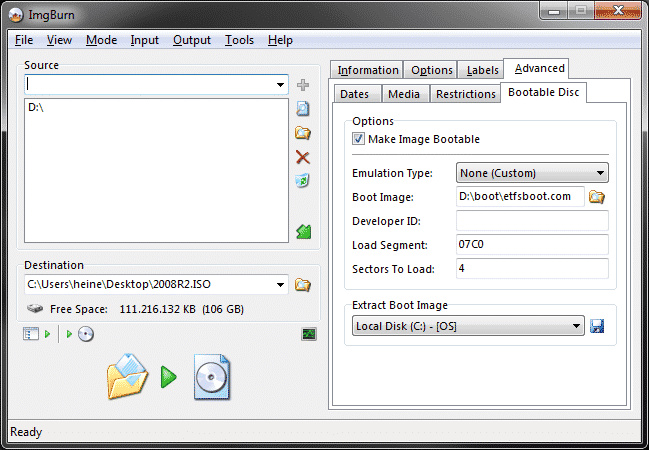Open the Extract Boot Image drive dropdown
649x450 pixels.
tap(468, 326)
